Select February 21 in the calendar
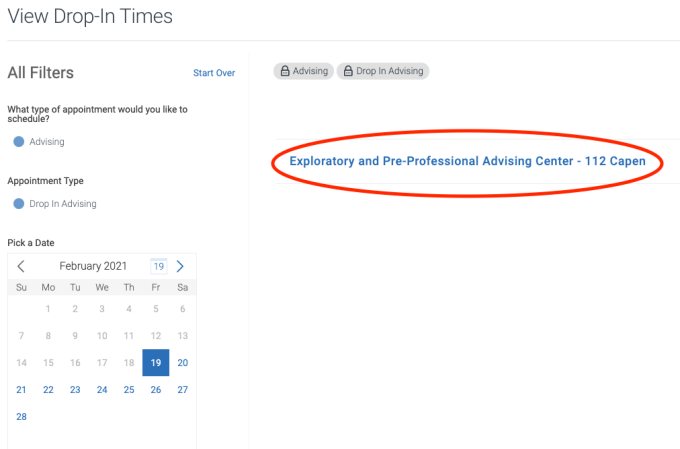Viewport: 680px width, 449px height. tap(21, 390)
